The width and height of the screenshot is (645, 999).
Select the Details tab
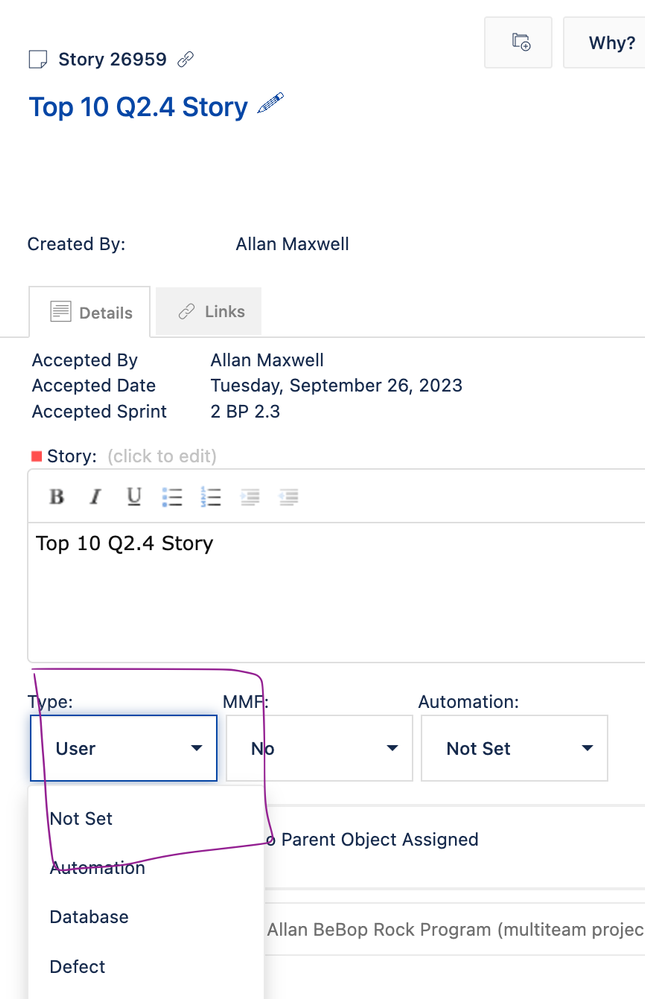point(90,311)
